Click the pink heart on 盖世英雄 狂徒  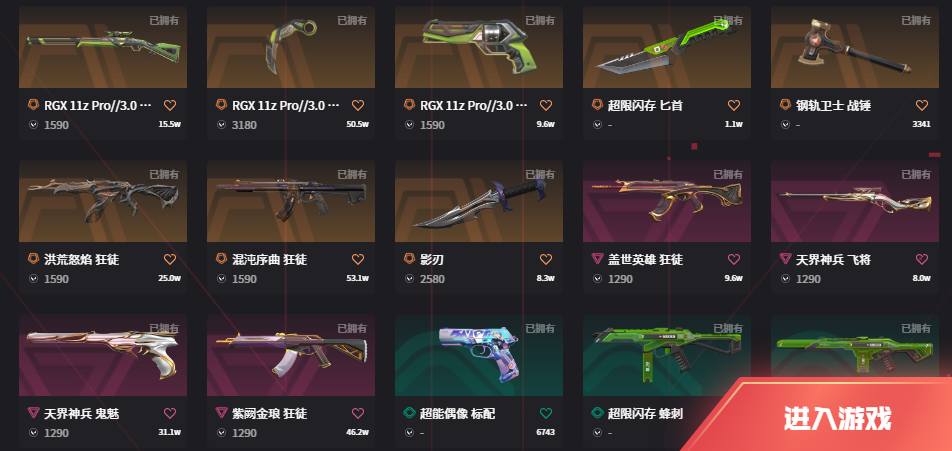tap(734, 259)
